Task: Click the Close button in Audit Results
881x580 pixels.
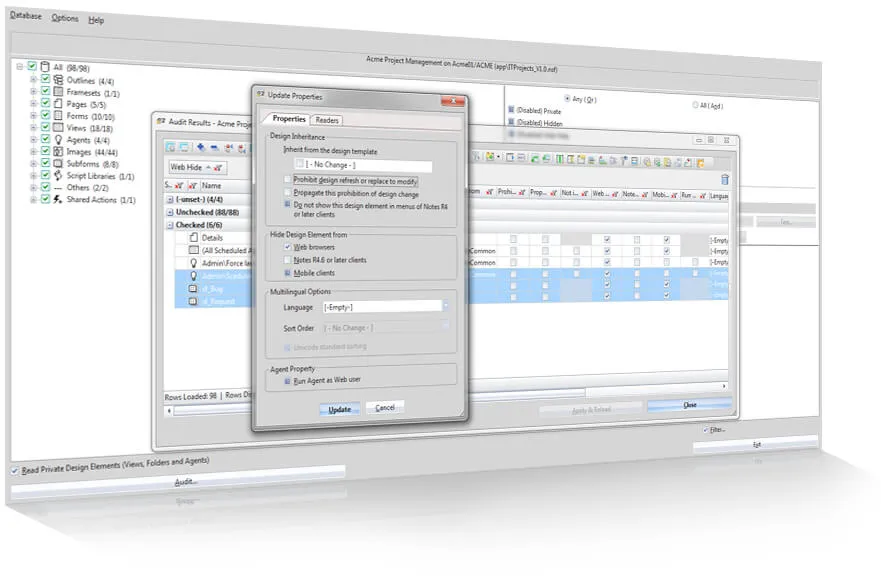Action: (690, 404)
